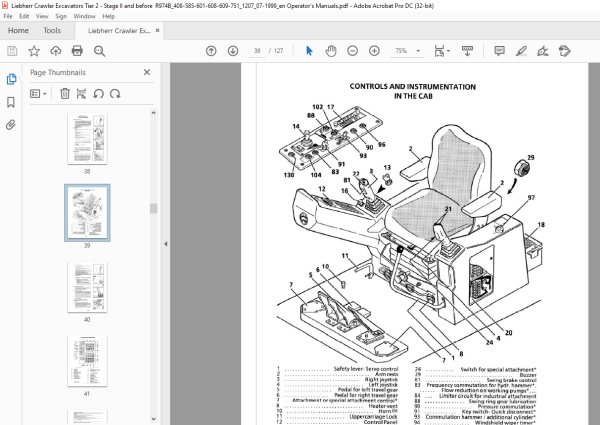Open the Bookmarks pane icon
Image resolution: width=600 pixels, height=425 pixels.
click(x=11, y=102)
